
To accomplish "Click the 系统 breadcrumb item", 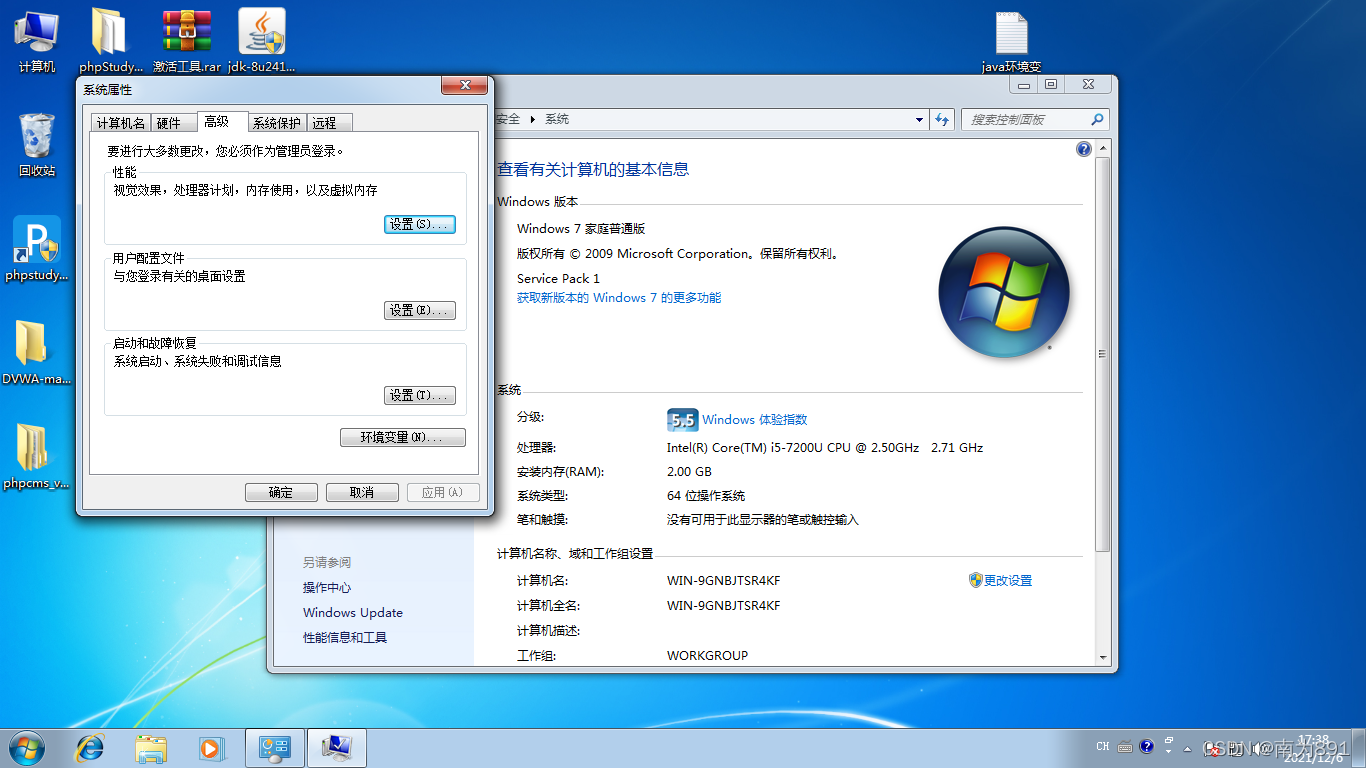I will click(x=557, y=119).
